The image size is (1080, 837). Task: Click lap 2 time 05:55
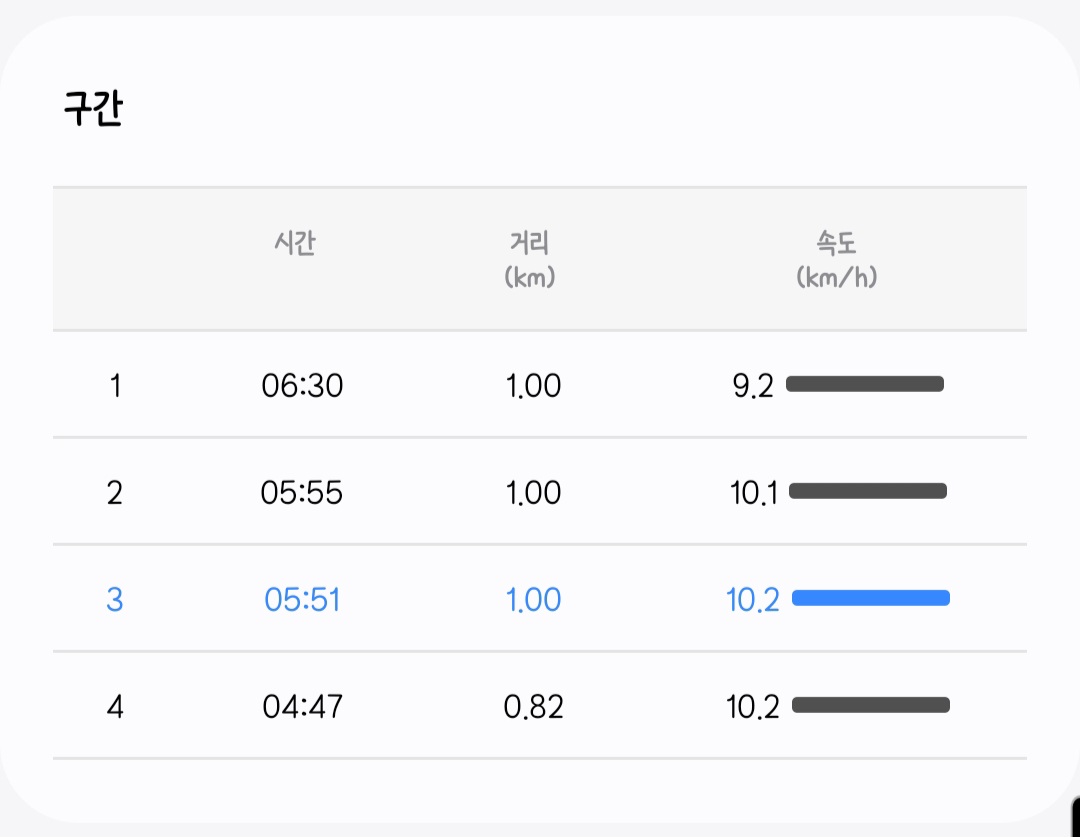[302, 492]
